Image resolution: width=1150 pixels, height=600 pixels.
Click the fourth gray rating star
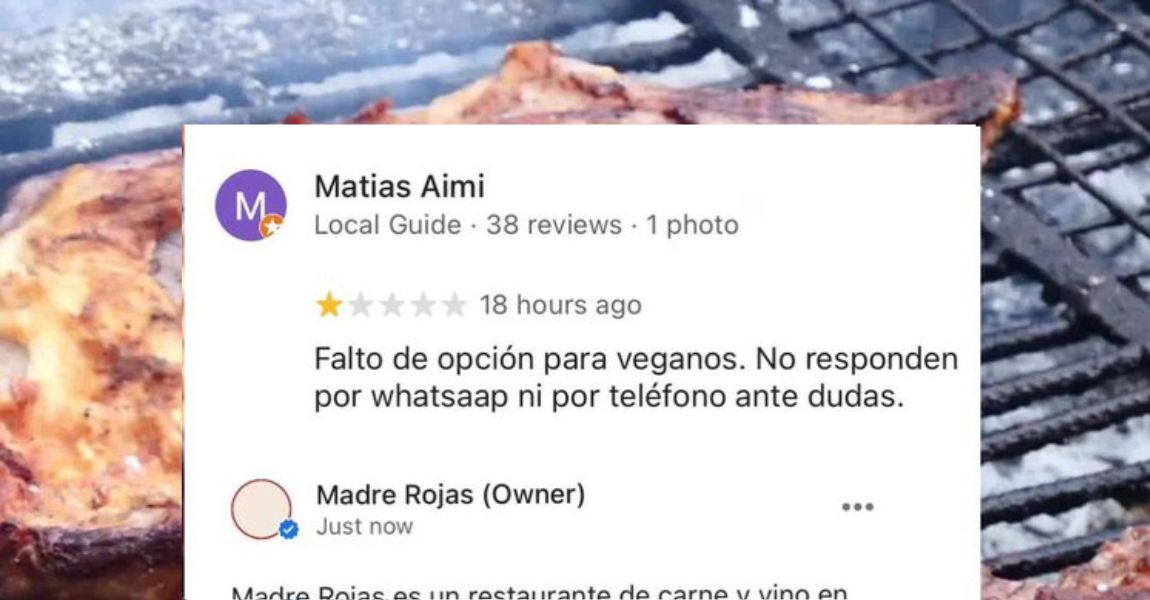[x=423, y=304]
